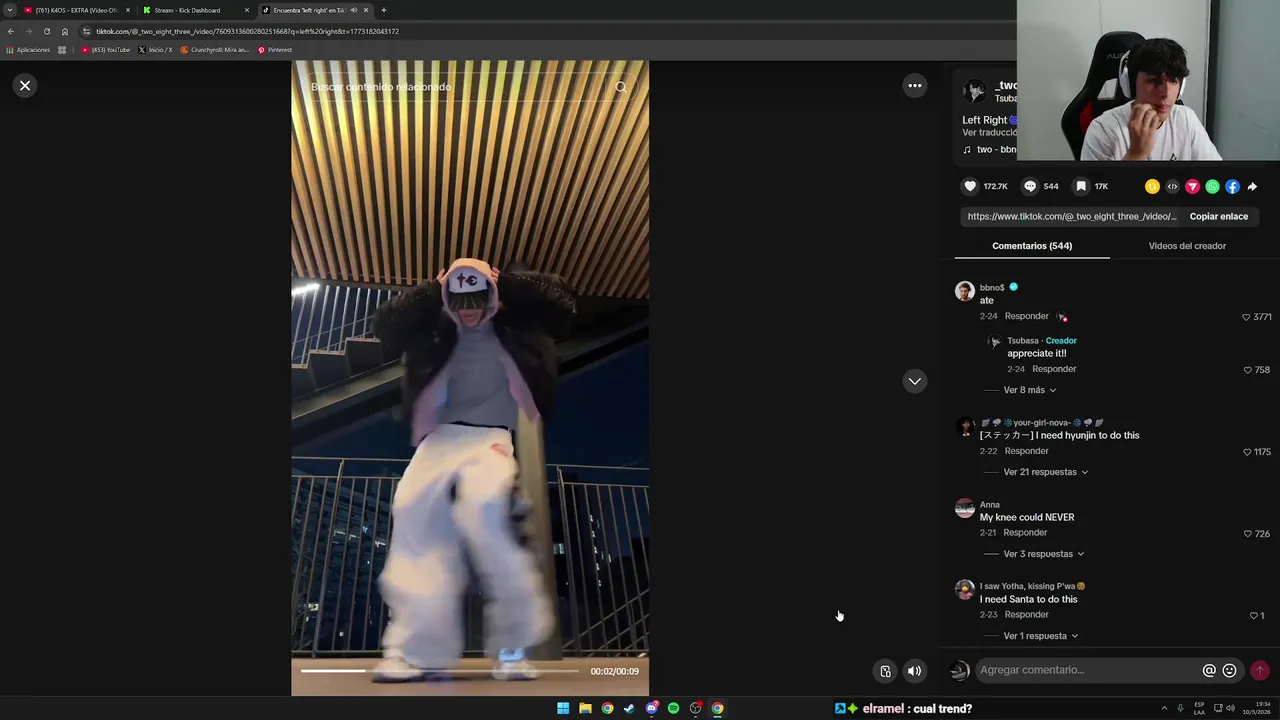Viewport: 1280px width, 720px height.
Task: Open YouTube bookmark in bookmarks bar
Action: [106, 50]
